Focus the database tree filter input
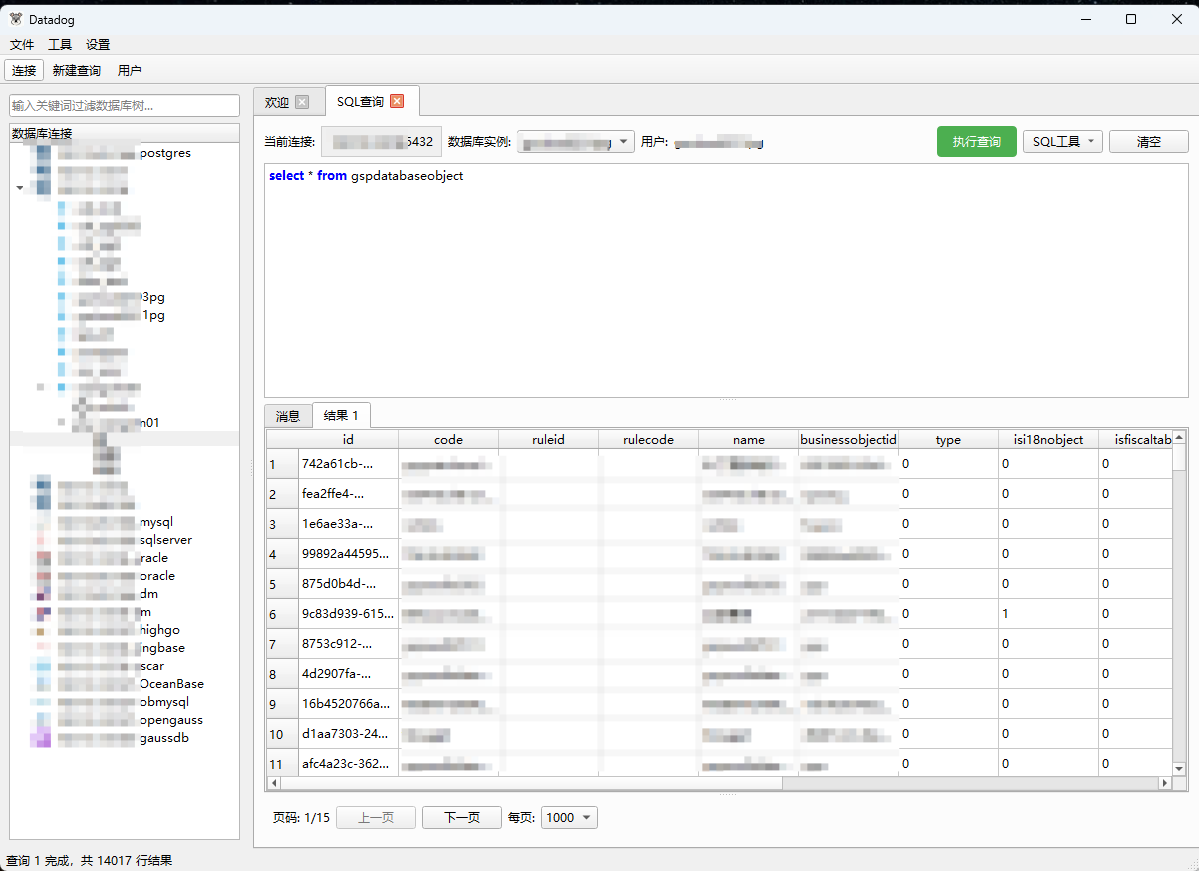This screenshot has width=1199, height=871. (x=124, y=106)
